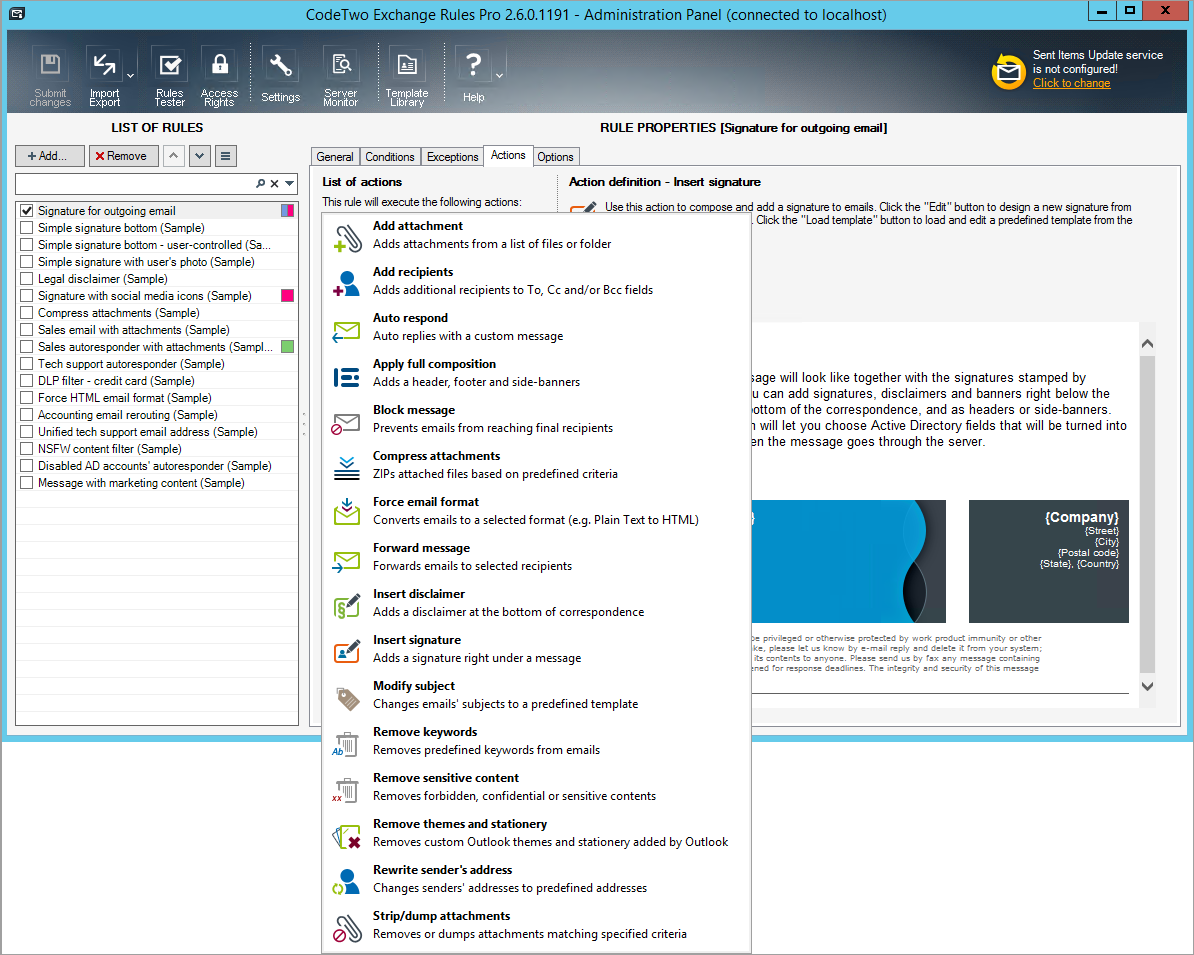Pick the Auto respond envelope icon
The image size is (1194, 955).
347,330
